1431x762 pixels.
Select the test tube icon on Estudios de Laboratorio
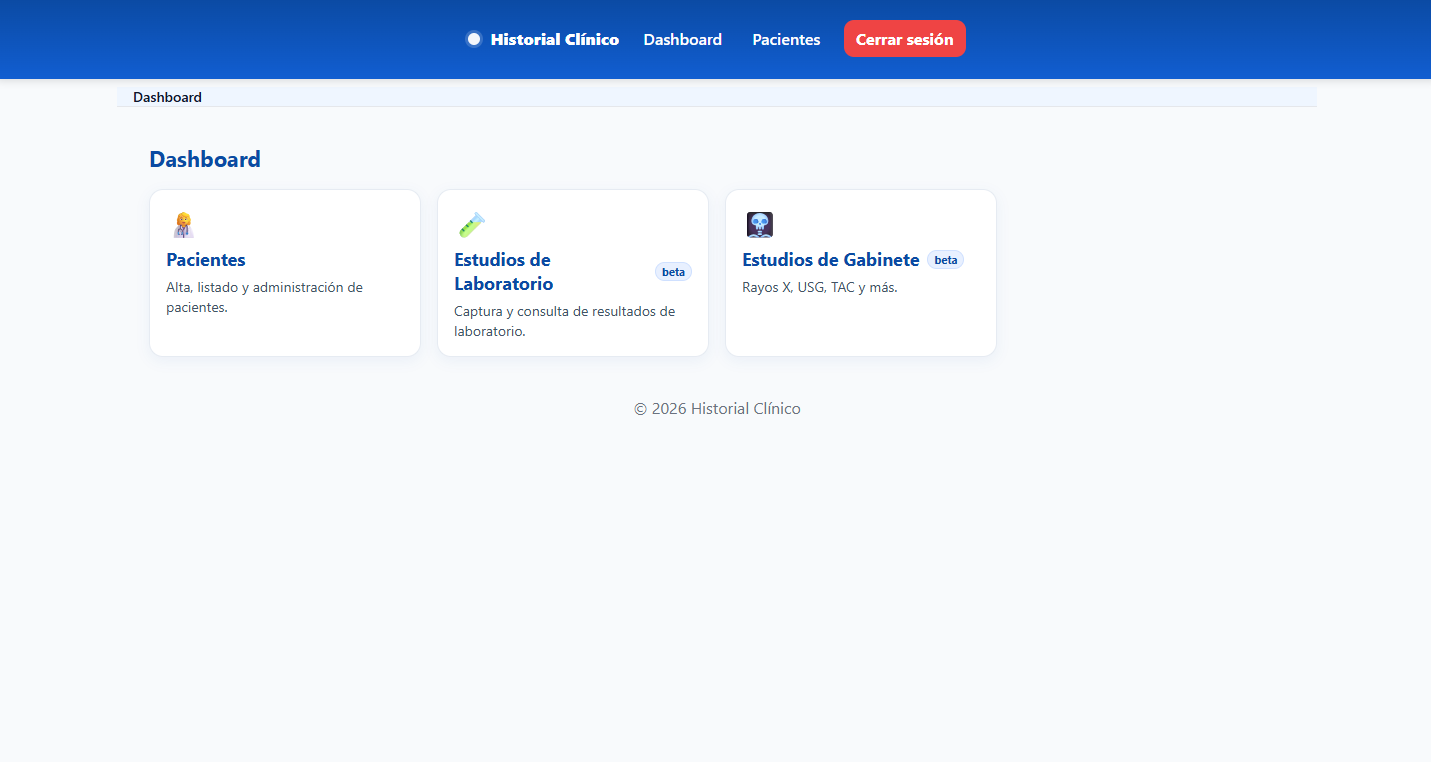coord(471,224)
